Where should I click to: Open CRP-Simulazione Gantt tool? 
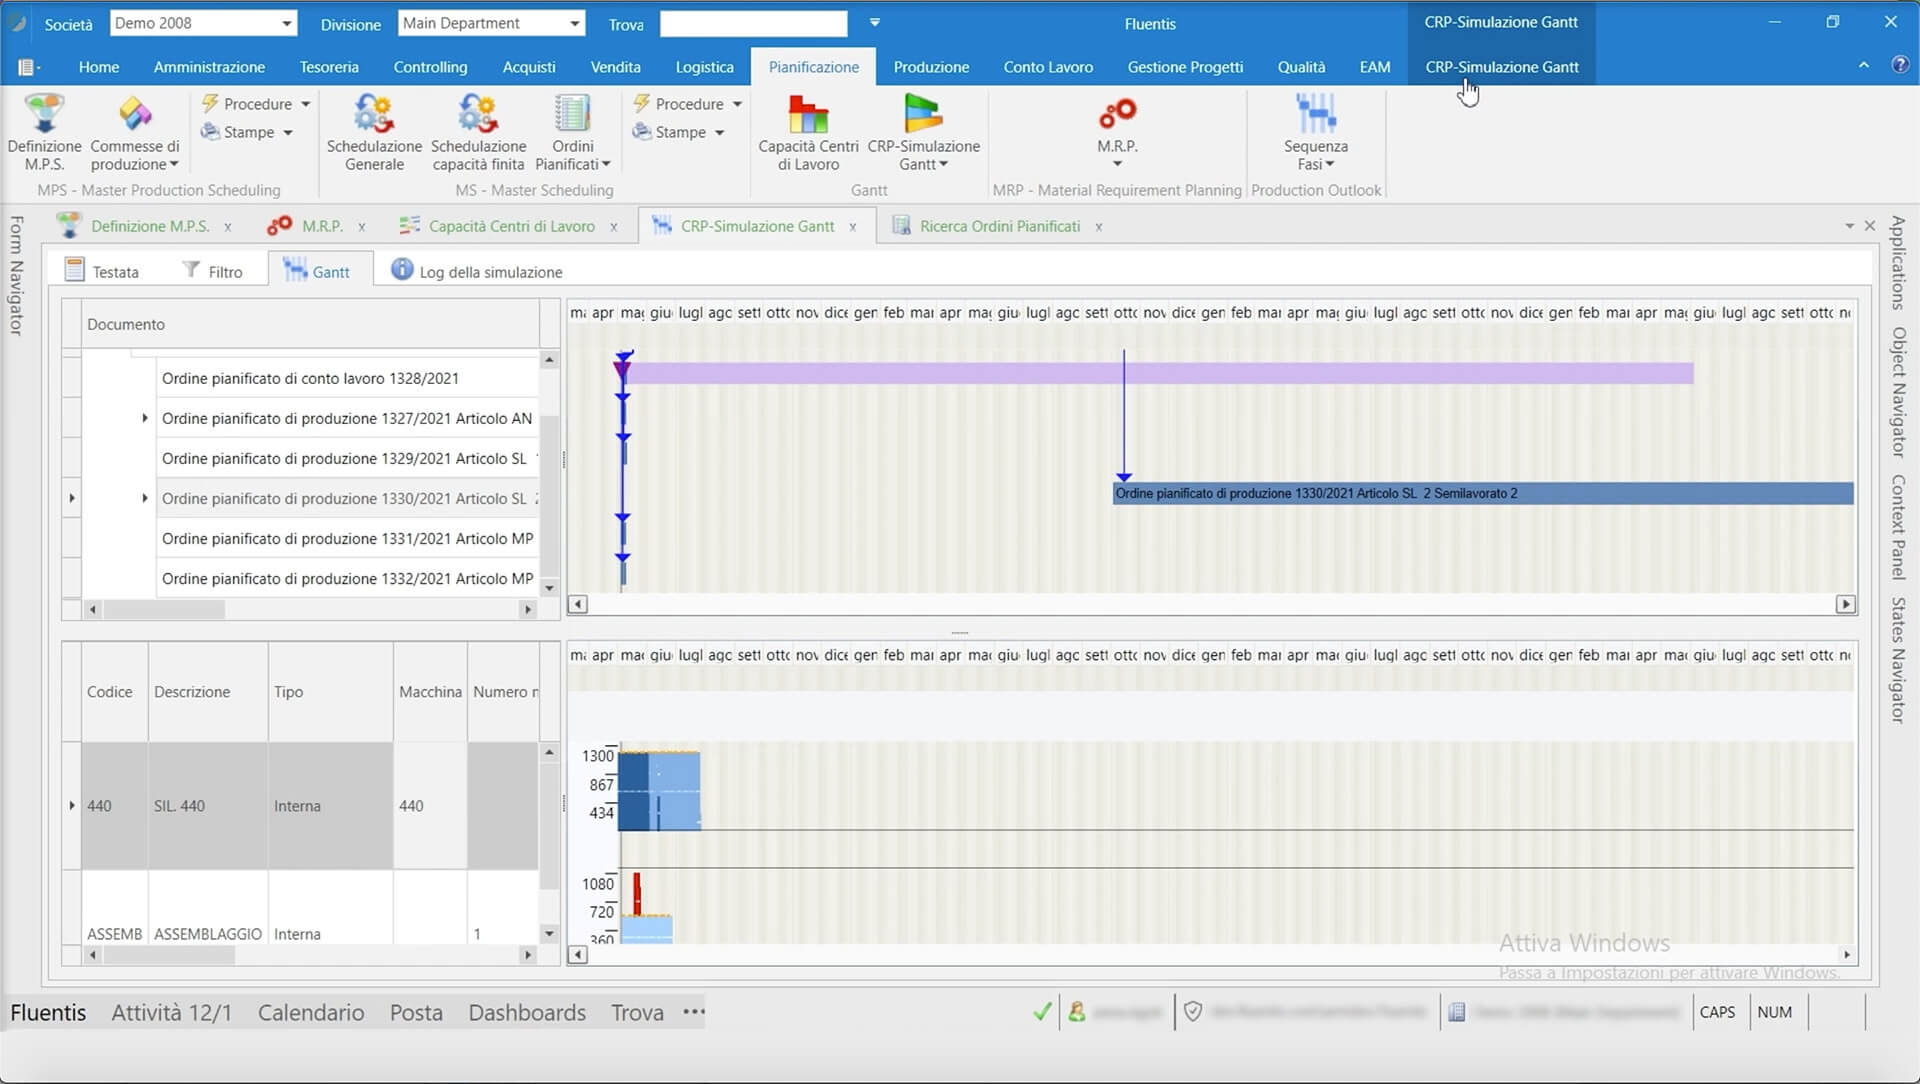pyautogui.click(x=923, y=132)
